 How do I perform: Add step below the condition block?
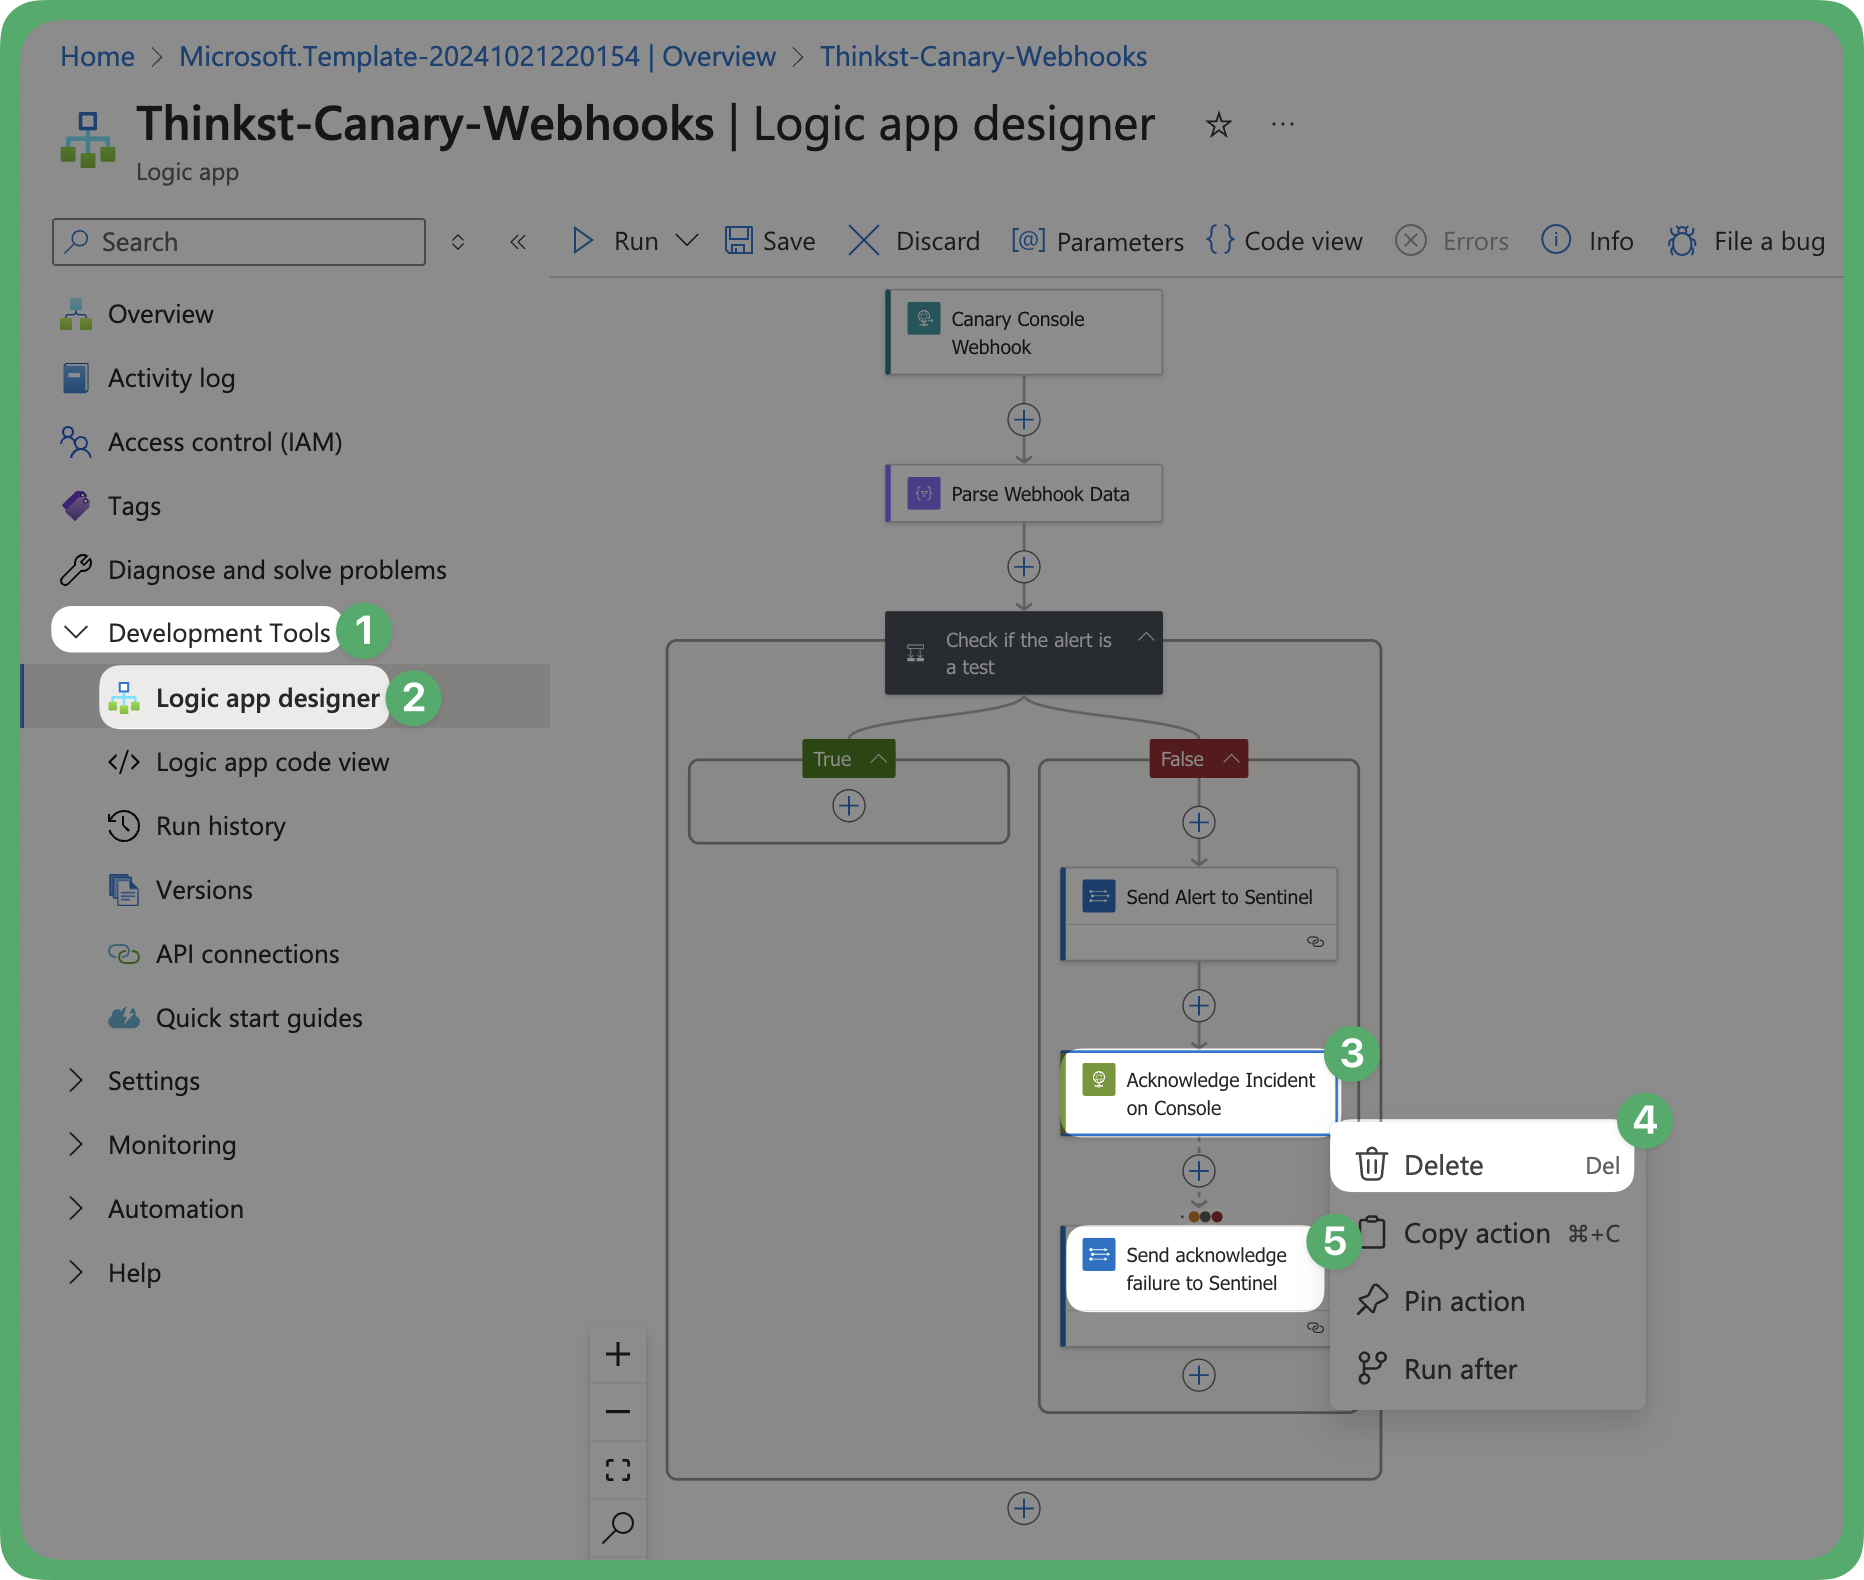coord(1024,1508)
